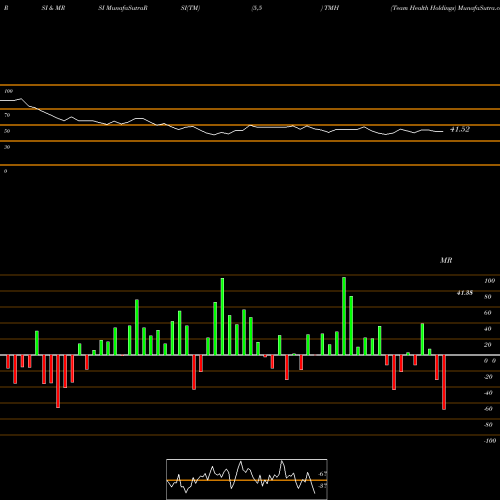The image size is (500, 500).
Task: Click the header text 'SI MunafaSutraR'
Action: [x=123, y=8]
